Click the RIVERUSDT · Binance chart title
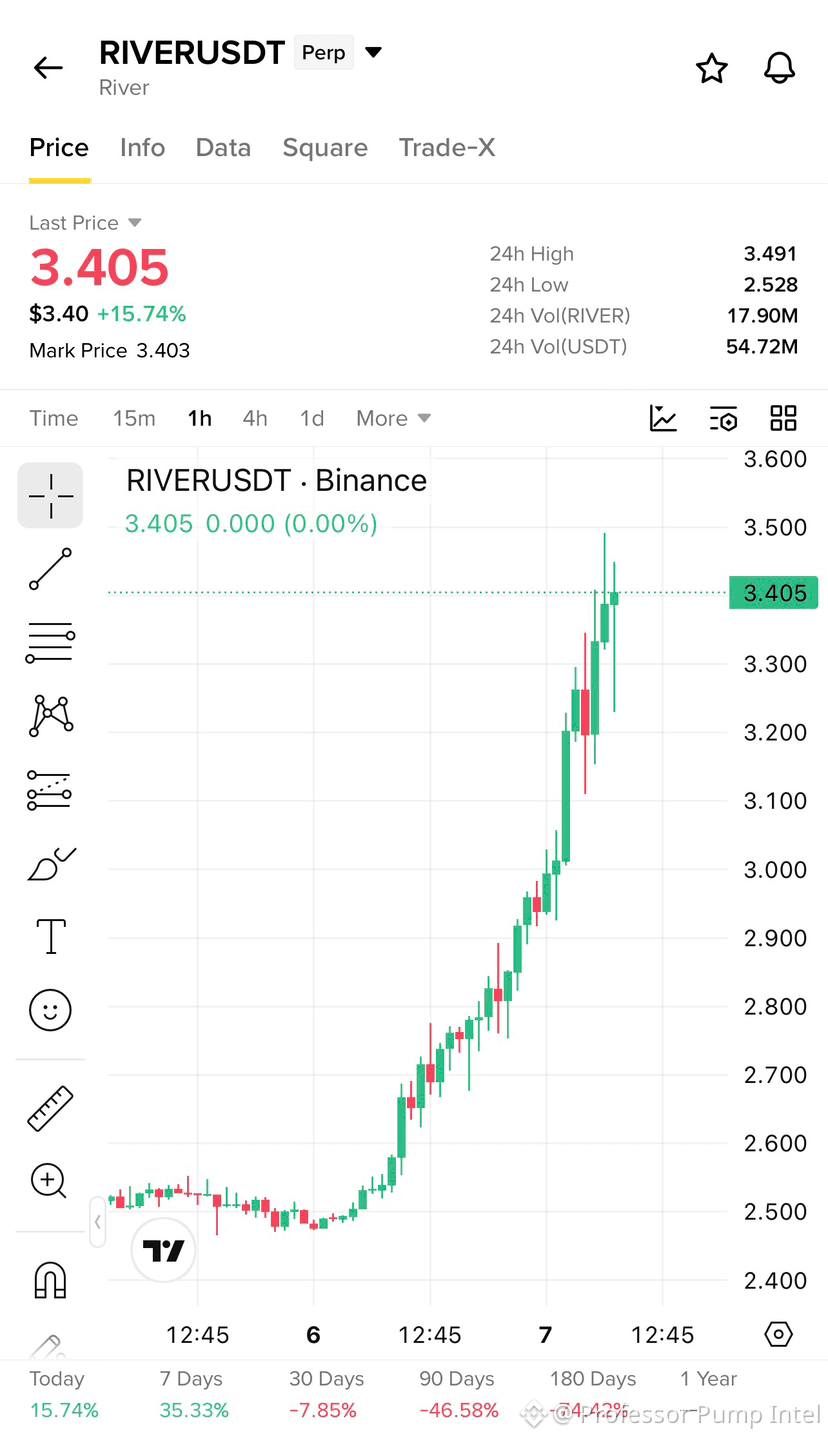Viewport: 828px width, 1439px height. coord(277,481)
